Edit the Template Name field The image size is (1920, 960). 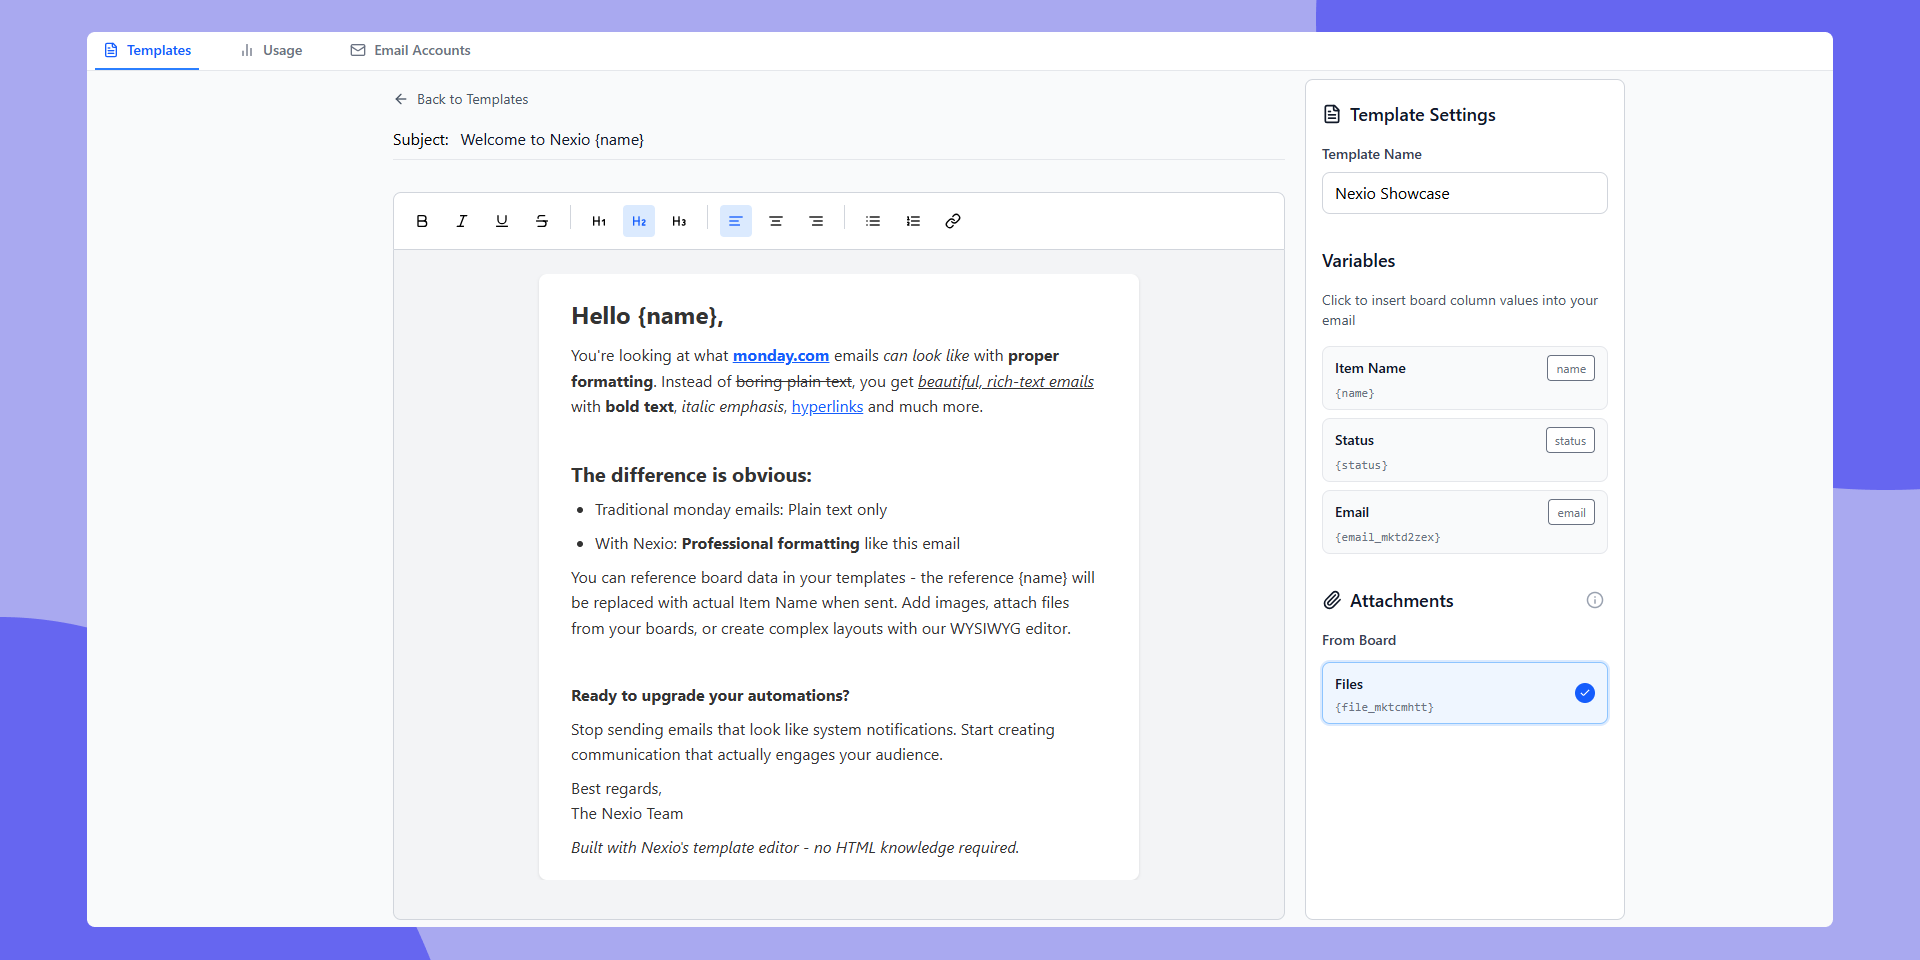[1465, 193]
